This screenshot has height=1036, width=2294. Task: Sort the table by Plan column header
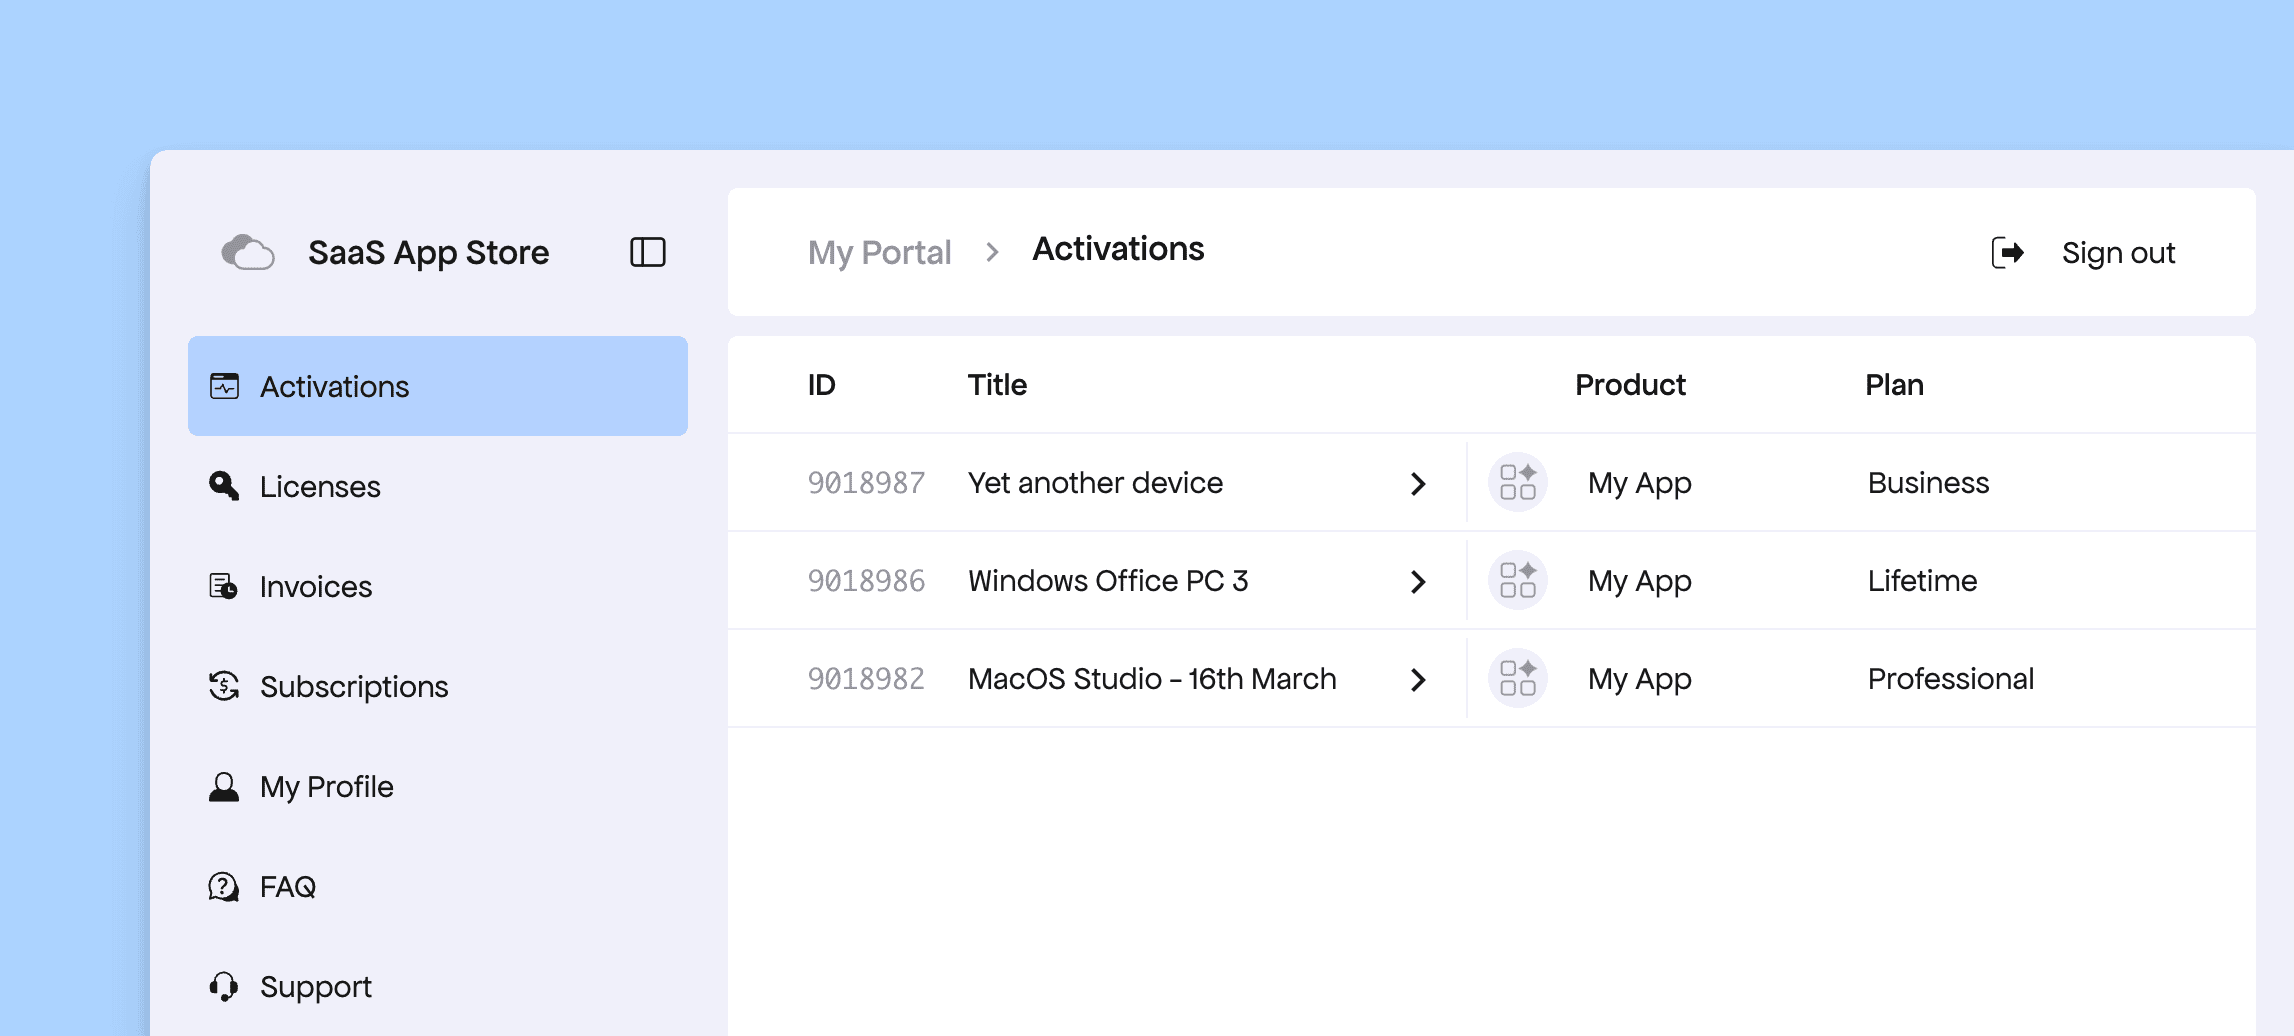(1894, 385)
